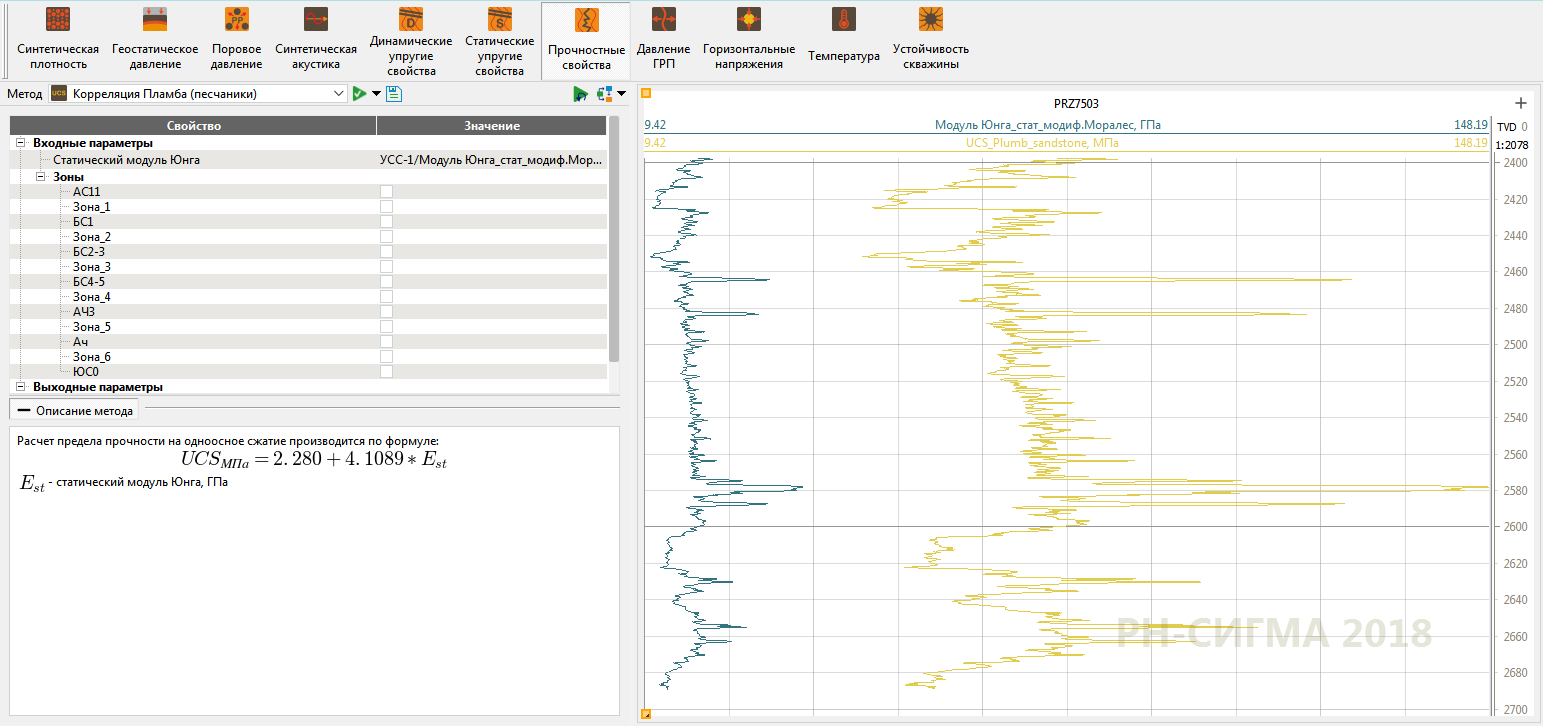Screen dimensions: 1543x726
Task: Tick the БС4-5 zone checkbox
Action: click(x=386, y=282)
